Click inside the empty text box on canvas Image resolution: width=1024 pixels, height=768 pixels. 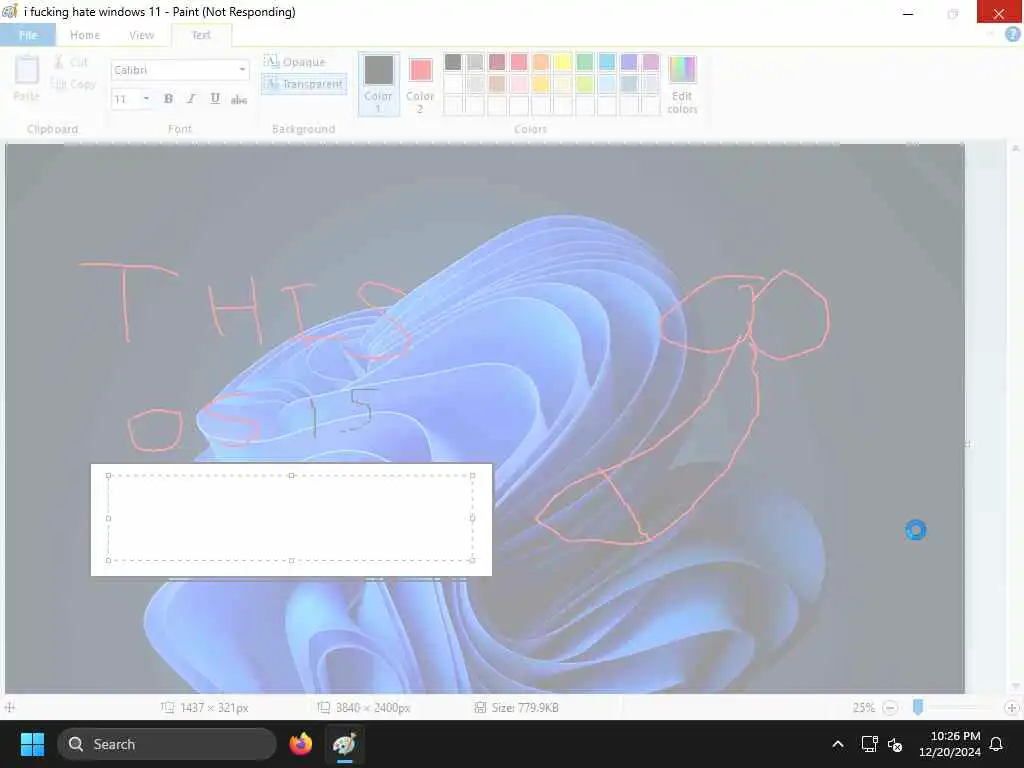click(x=291, y=518)
